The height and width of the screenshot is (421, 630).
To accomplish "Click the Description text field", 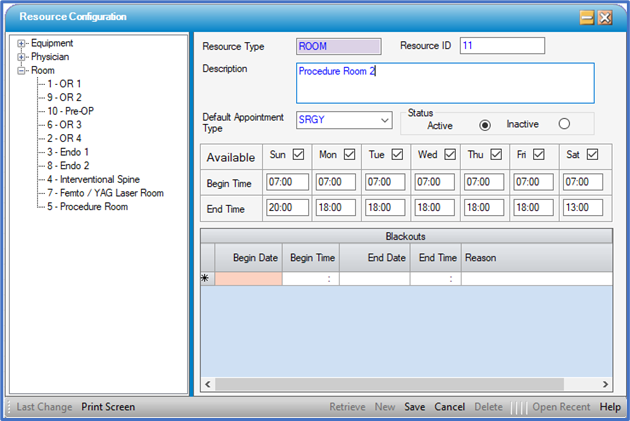I will [445, 83].
